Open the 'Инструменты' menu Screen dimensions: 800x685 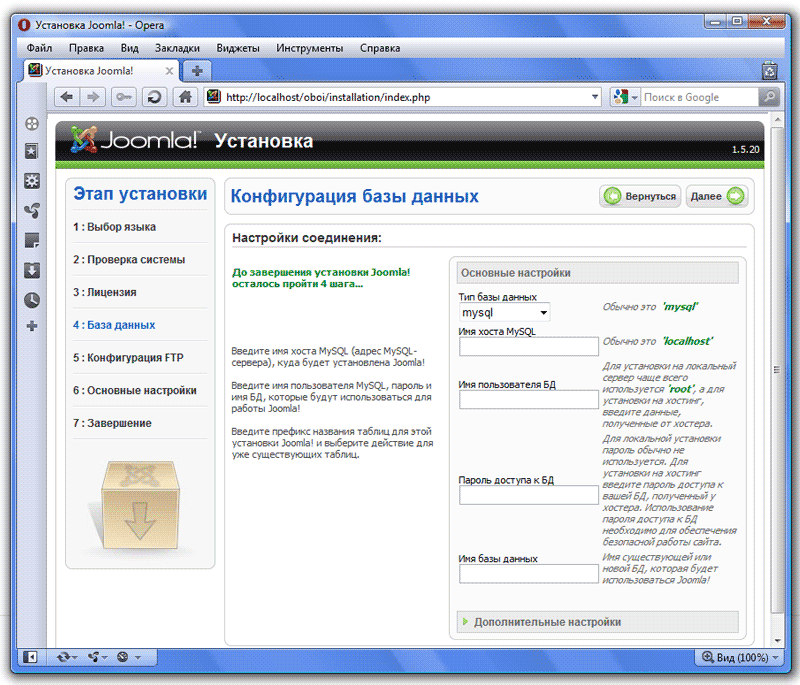(309, 48)
